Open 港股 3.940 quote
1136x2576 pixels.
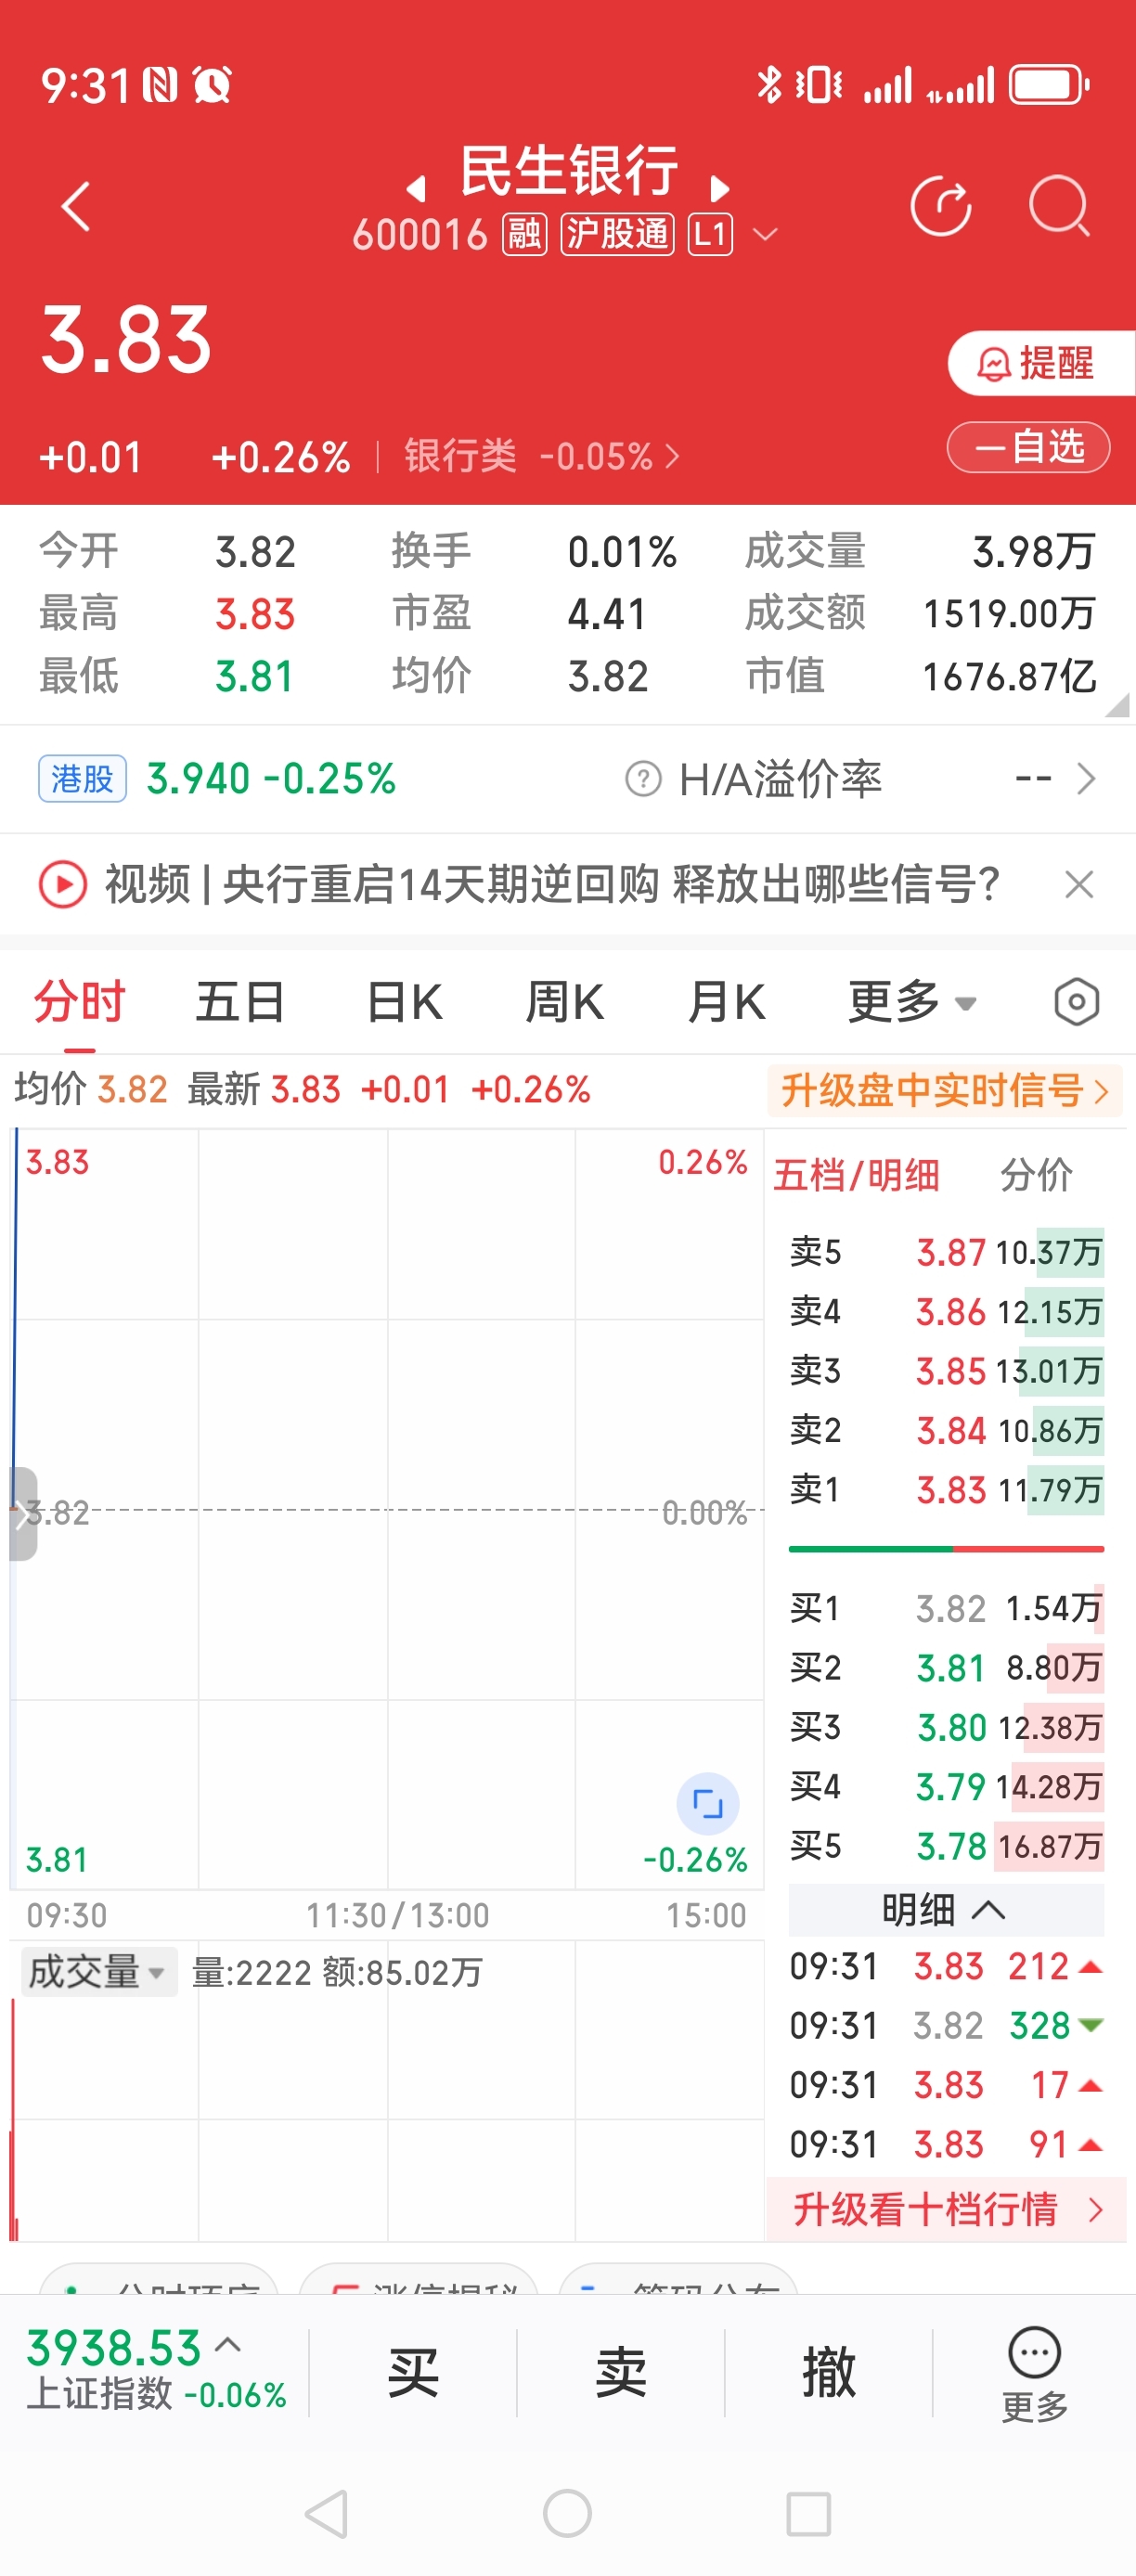(217, 779)
